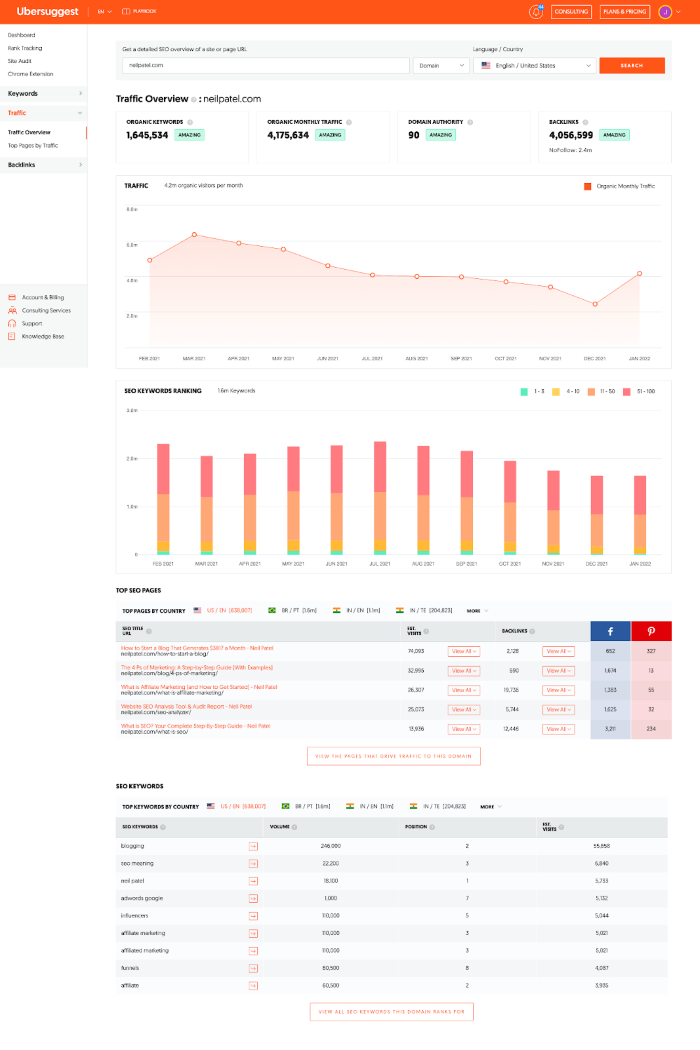Click the Consulting Services people icon
The image size is (700, 1050).
click(12, 311)
